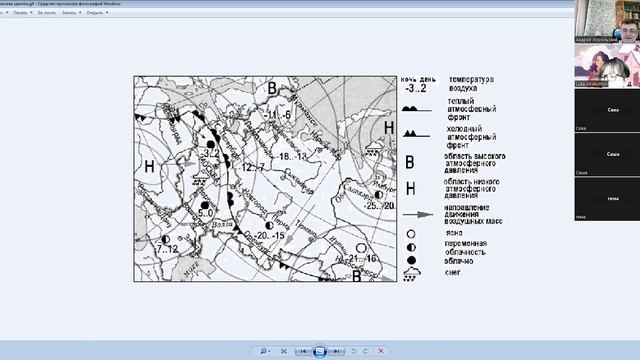Viewport: 640px width, 360px height.
Task: Select the Сева participant tile
Action: tap(607, 110)
